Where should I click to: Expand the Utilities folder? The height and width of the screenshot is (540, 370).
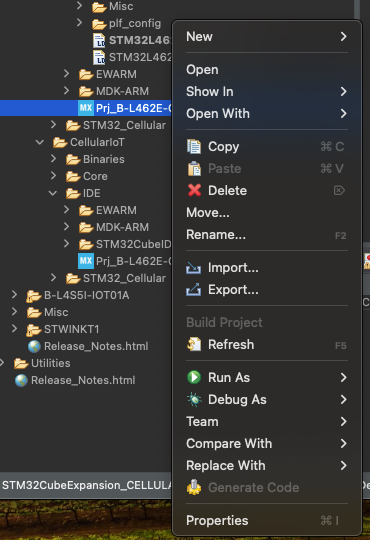click(x=2, y=363)
